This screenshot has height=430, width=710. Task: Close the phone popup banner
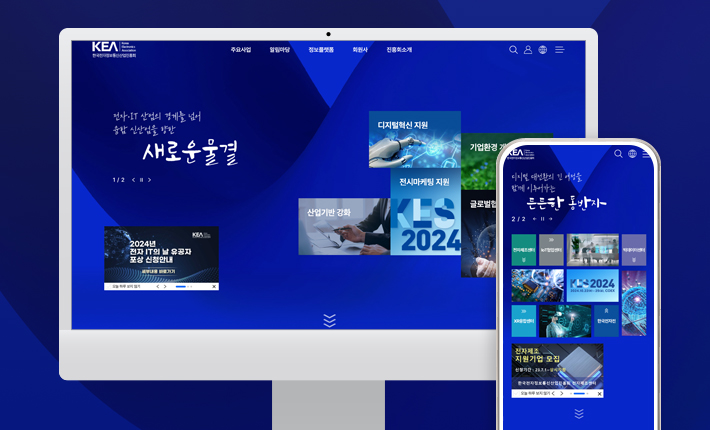pos(600,394)
